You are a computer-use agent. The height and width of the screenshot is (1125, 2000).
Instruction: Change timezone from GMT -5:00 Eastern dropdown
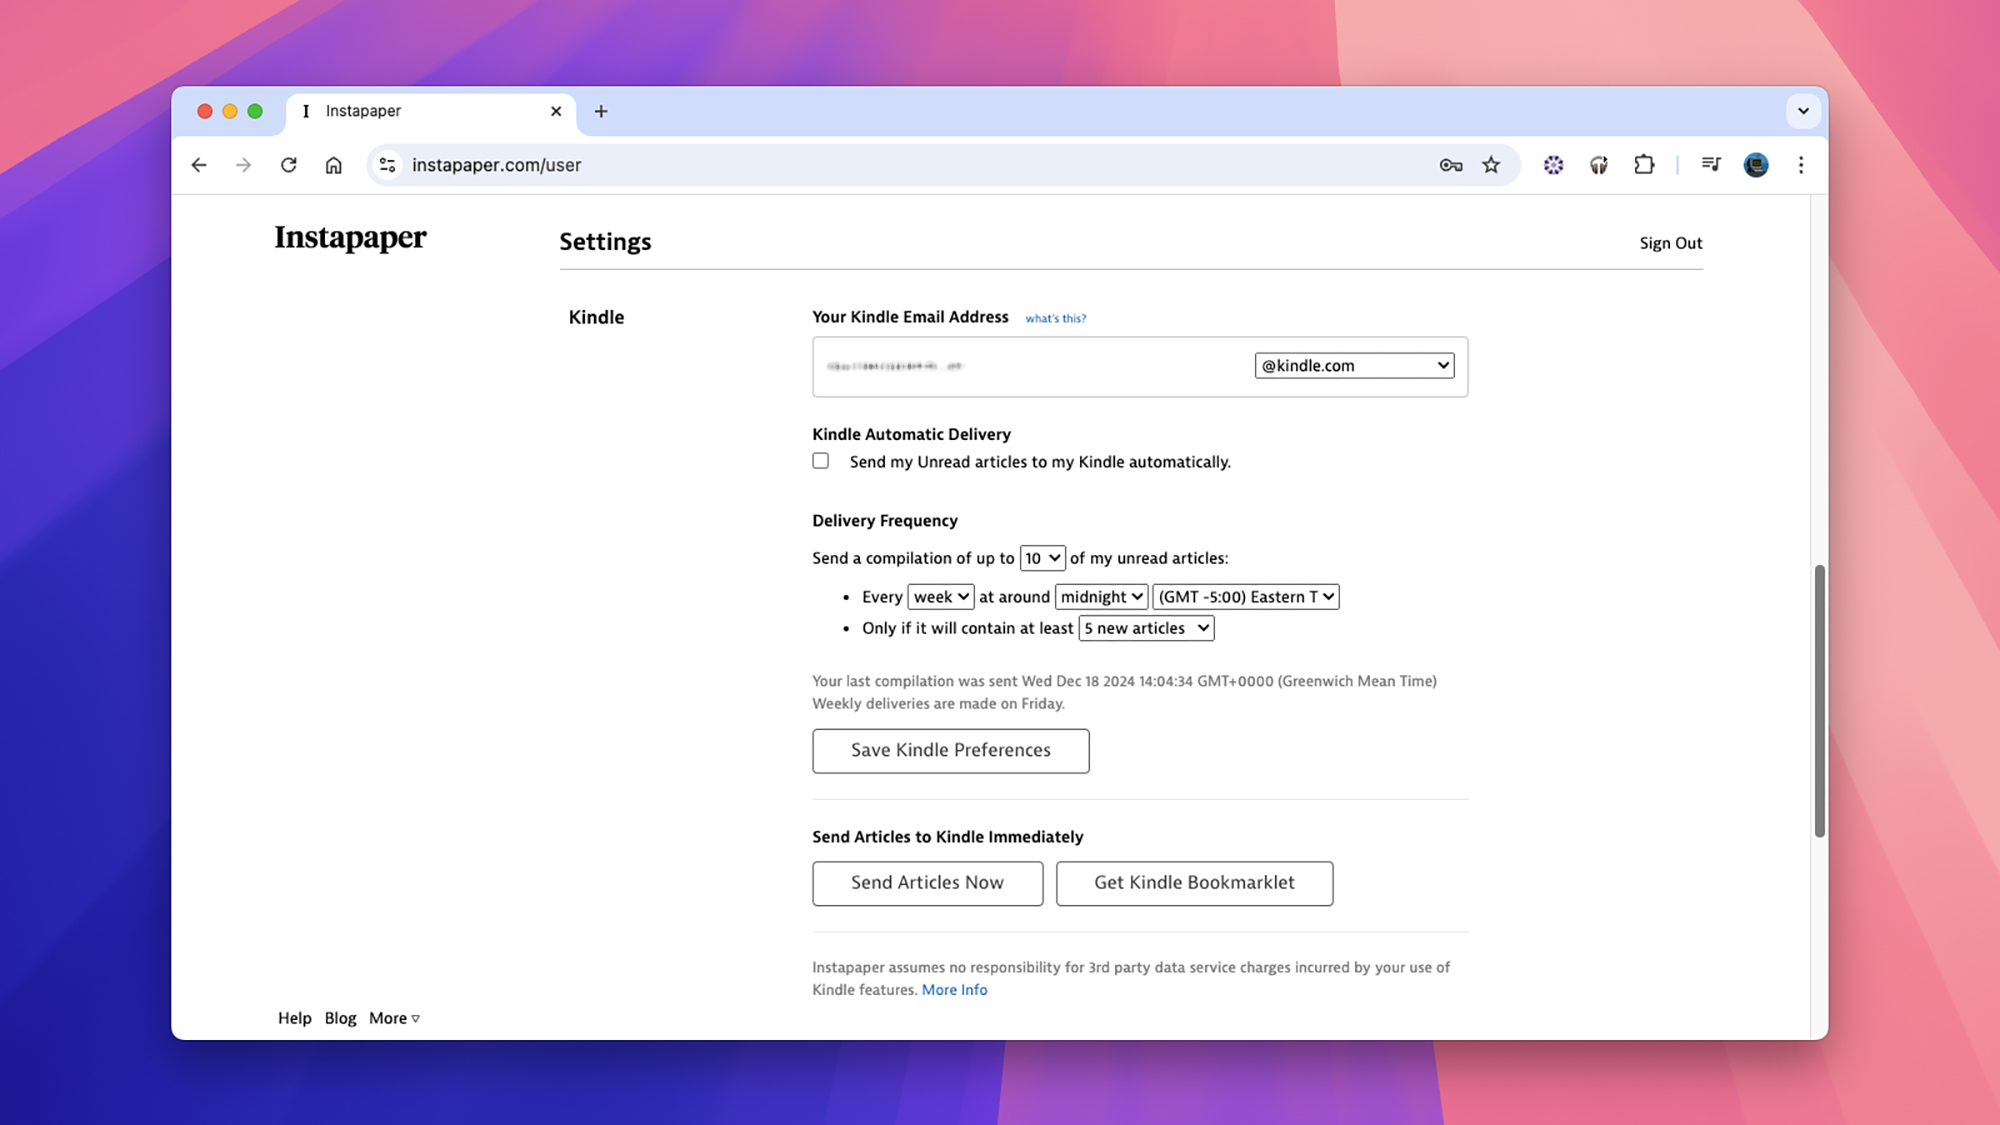click(x=1245, y=596)
